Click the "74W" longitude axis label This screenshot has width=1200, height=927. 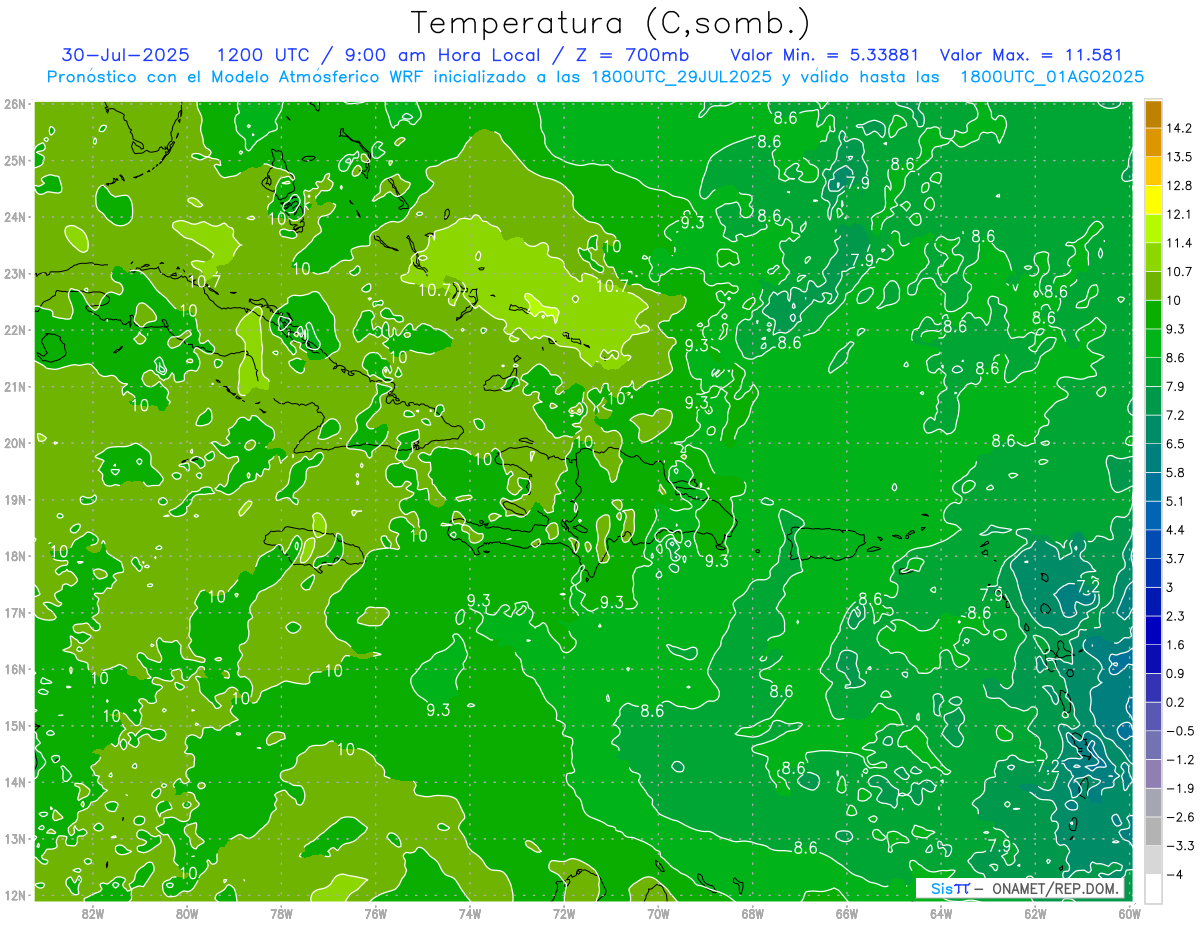pyautogui.click(x=469, y=912)
